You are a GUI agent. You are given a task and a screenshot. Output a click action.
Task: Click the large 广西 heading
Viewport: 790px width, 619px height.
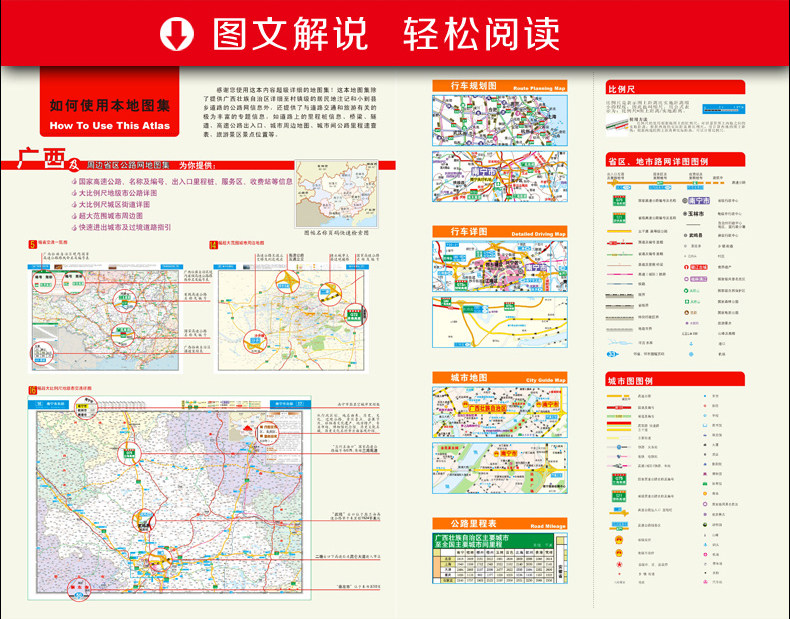click(x=41, y=159)
